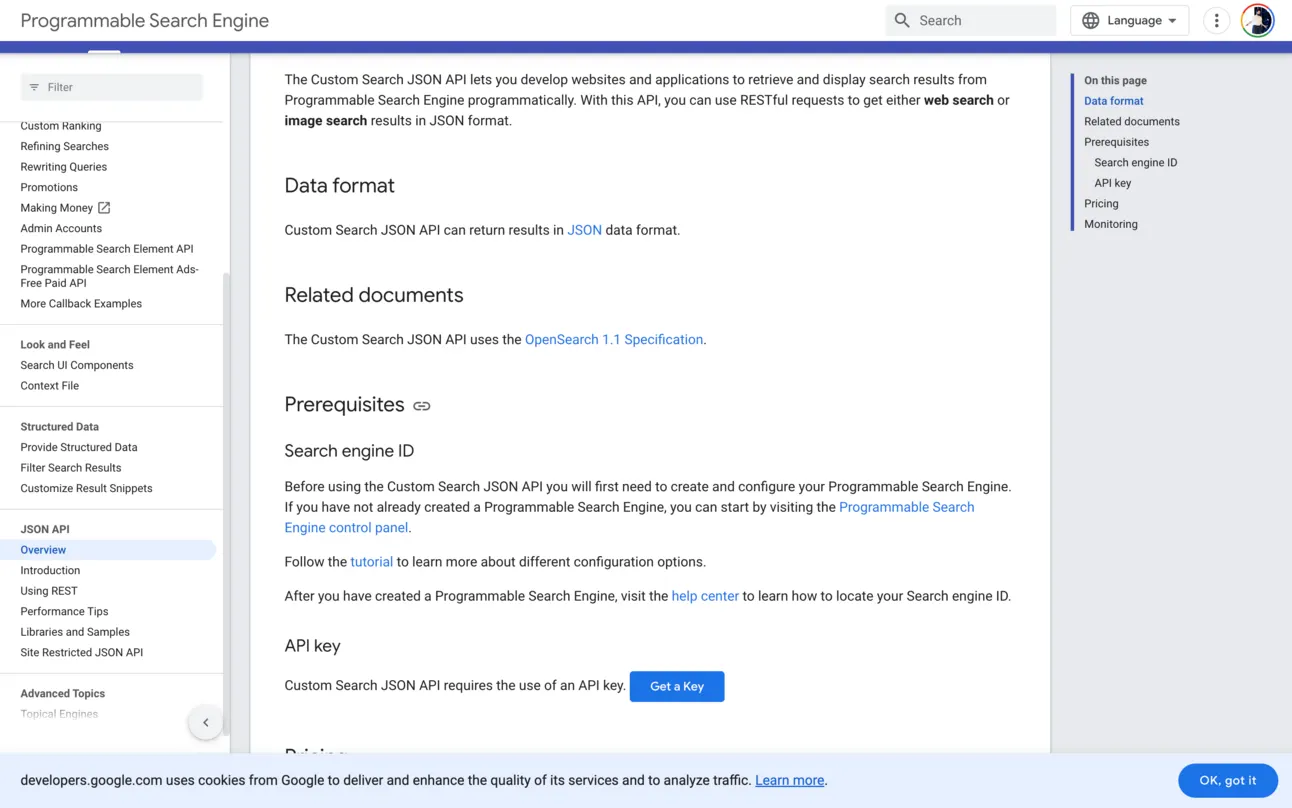Image resolution: width=1292 pixels, height=808 pixels.
Task: Open Libraries and Samples page
Action: [75, 632]
